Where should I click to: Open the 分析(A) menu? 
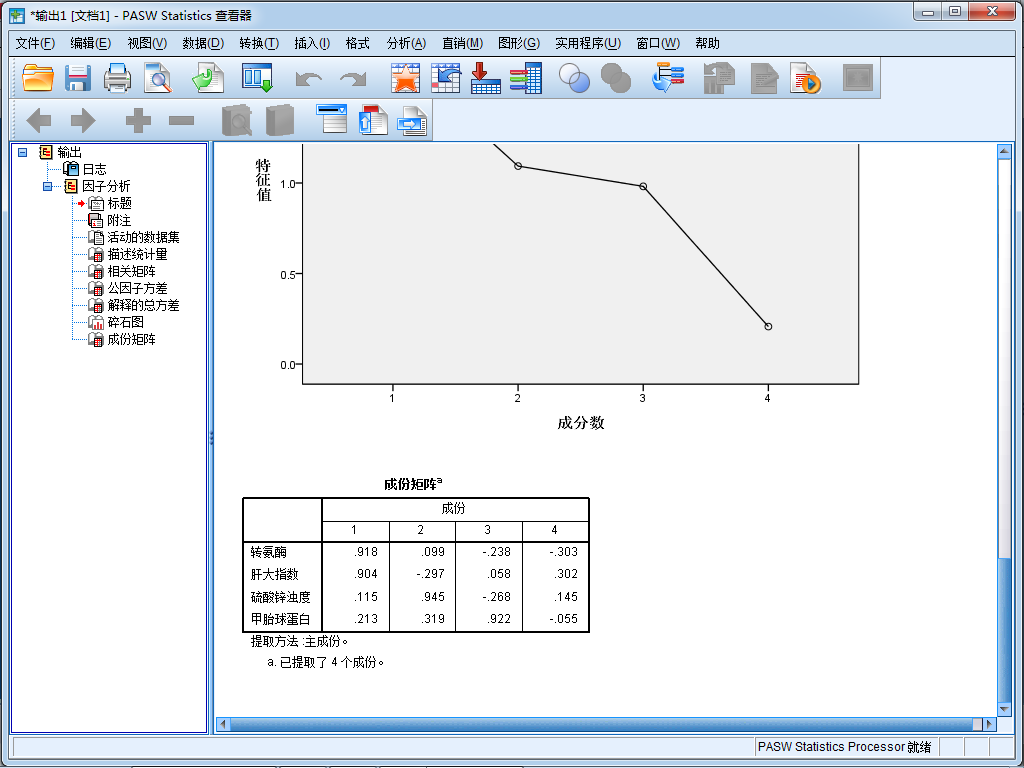tap(406, 43)
